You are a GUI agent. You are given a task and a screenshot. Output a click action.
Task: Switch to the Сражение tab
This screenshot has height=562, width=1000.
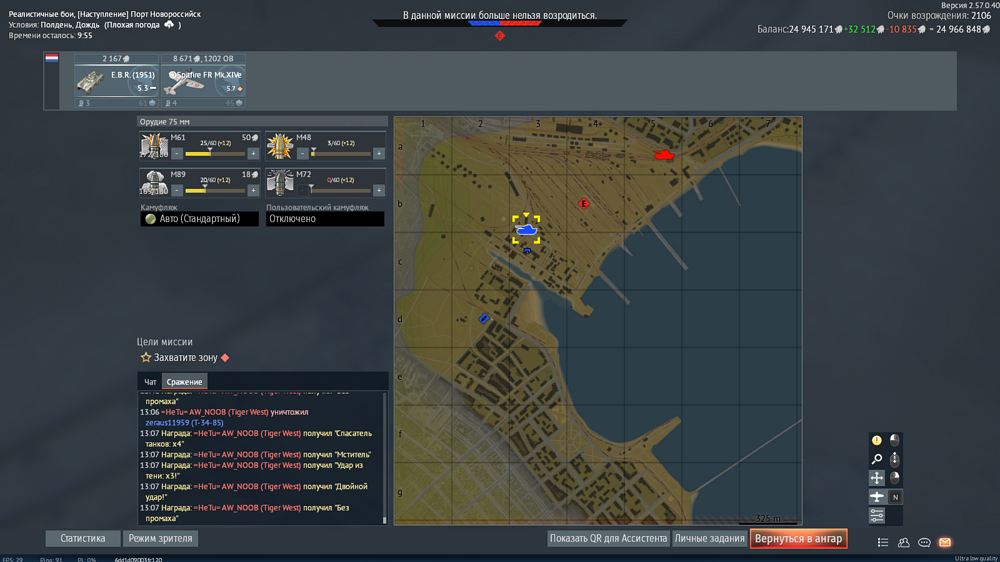click(184, 381)
